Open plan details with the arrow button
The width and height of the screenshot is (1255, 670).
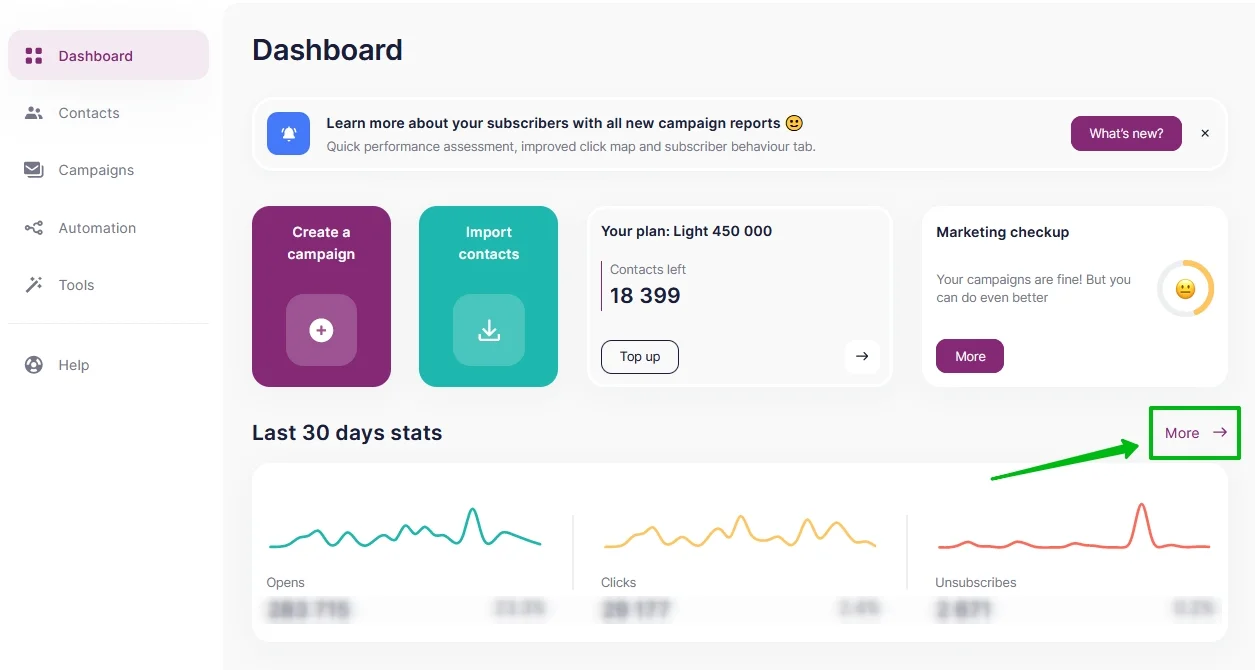(x=862, y=356)
